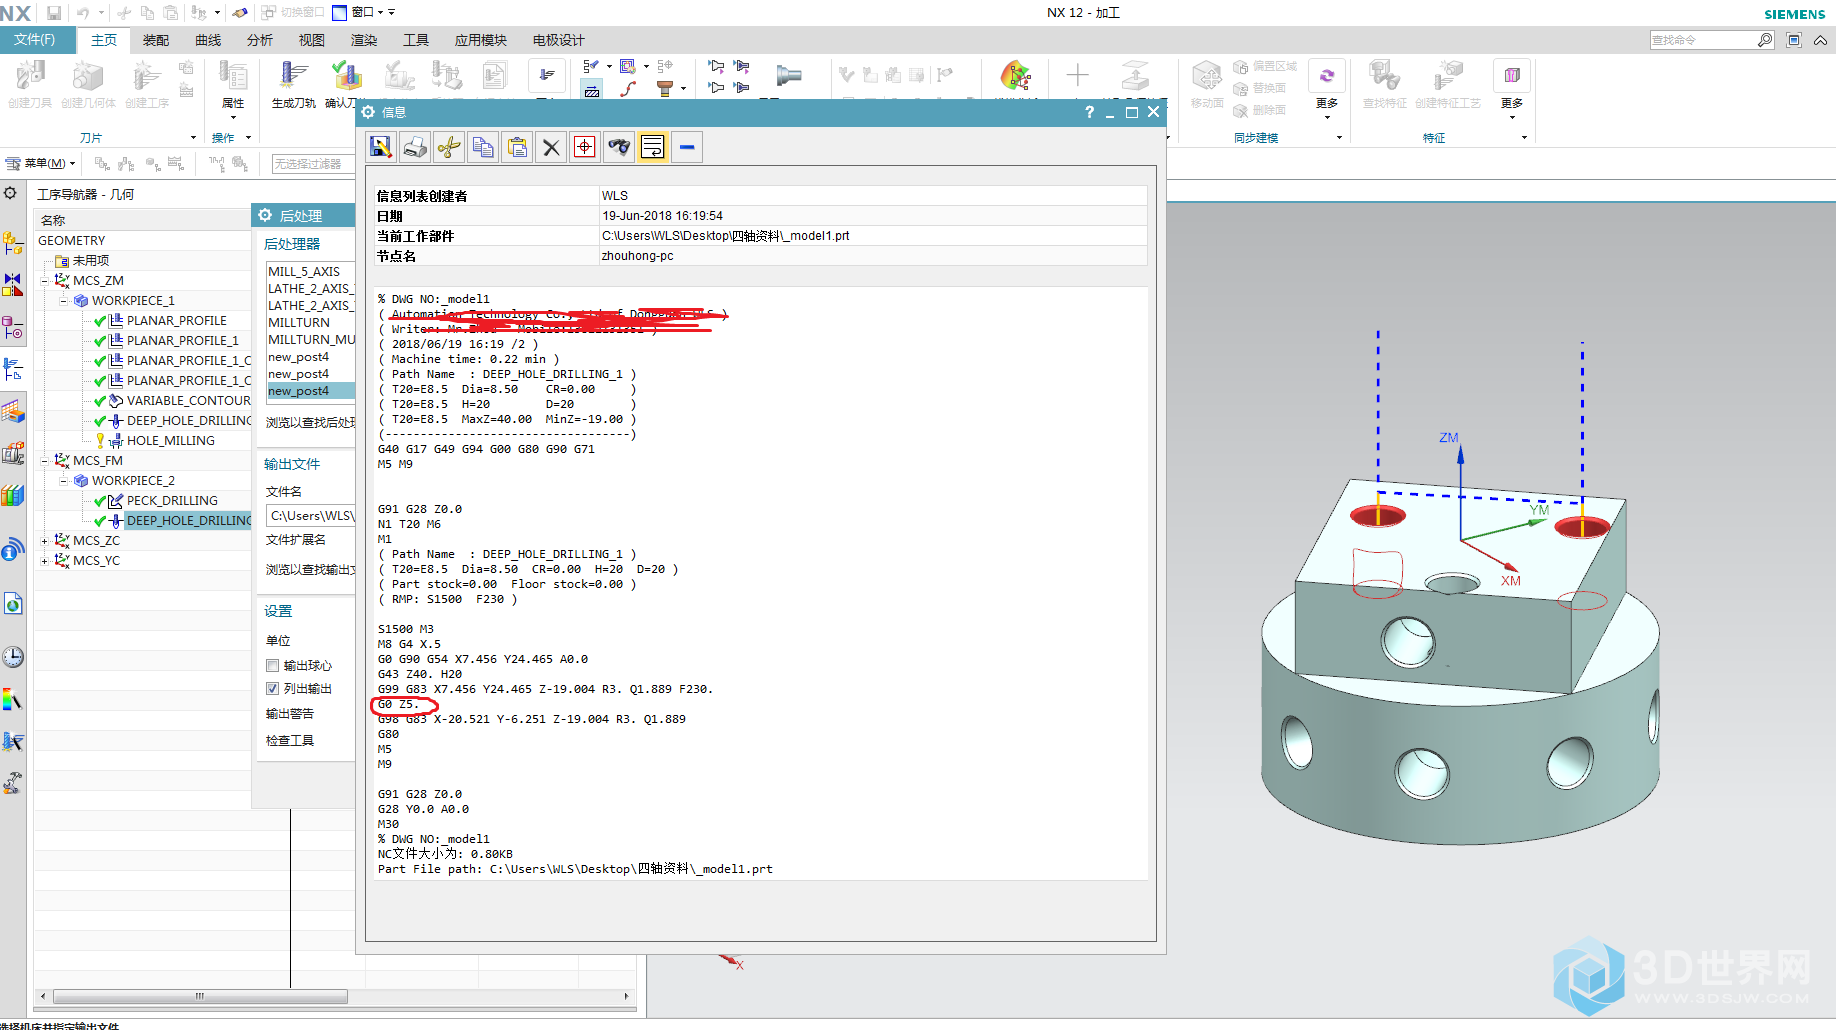The width and height of the screenshot is (1836, 1030).
Task: Open the Assembly Navigator sidebar icon
Action: 12,243
